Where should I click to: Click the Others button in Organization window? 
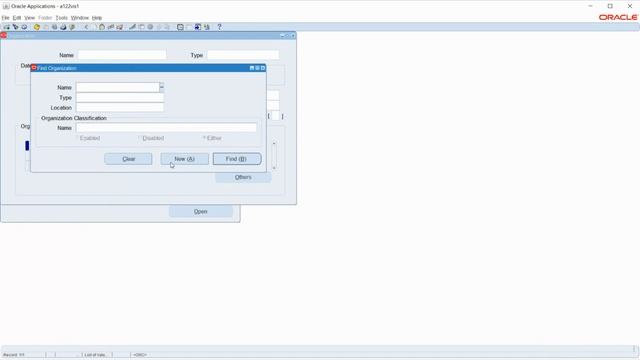[243, 177]
